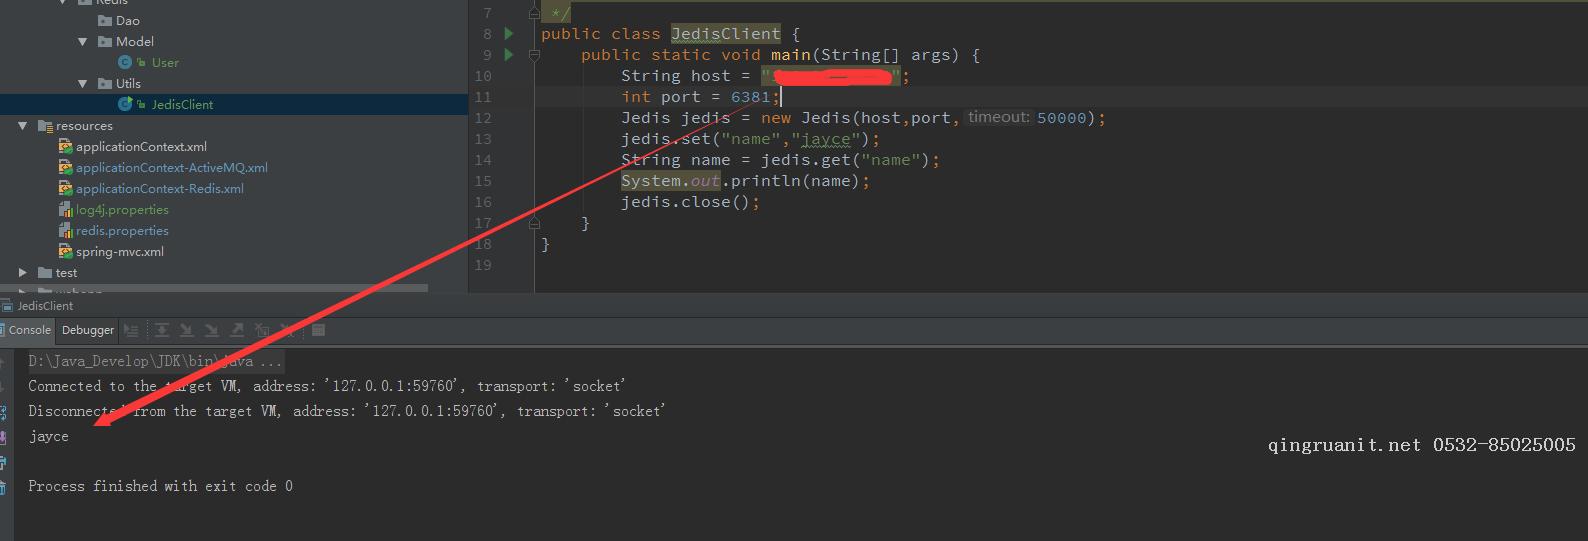Select the Dao package in tree

pos(128,20)
